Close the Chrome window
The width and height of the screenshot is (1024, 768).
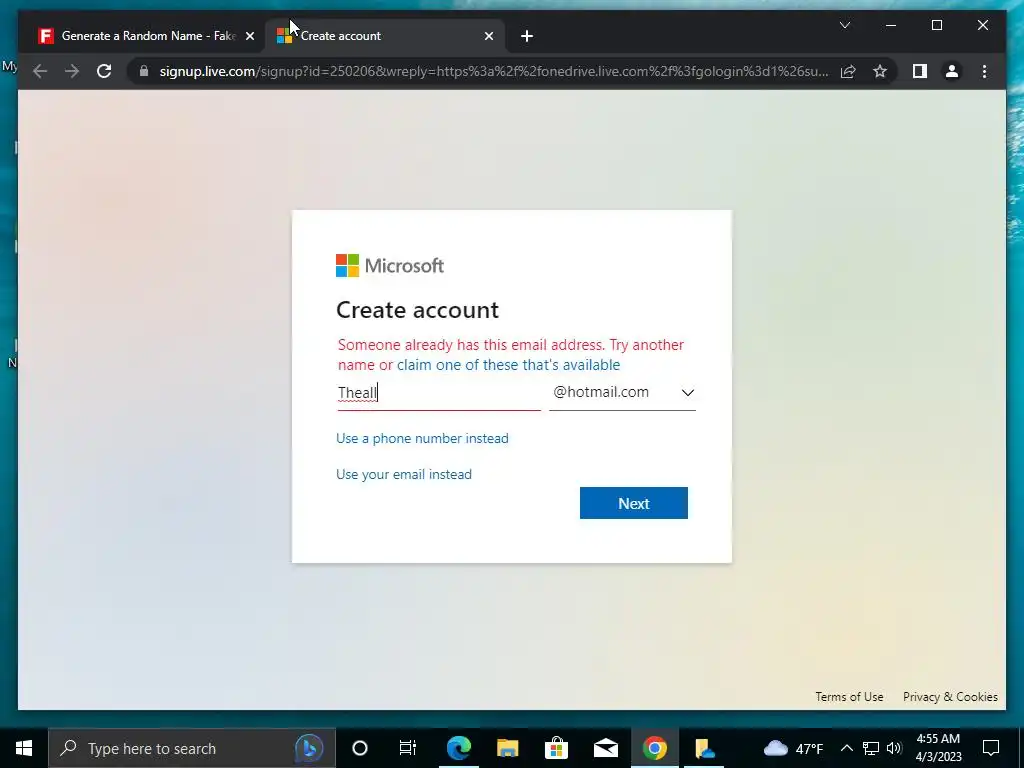pos(982,25)
